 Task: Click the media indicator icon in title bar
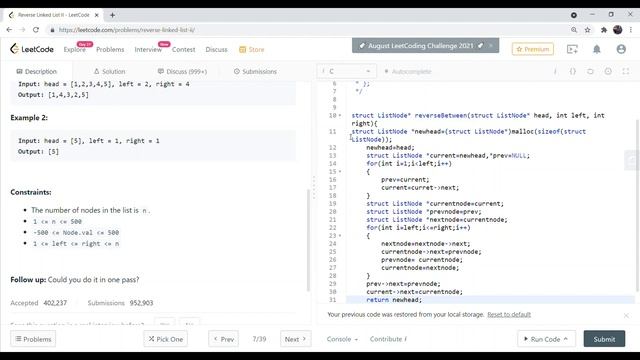pyautogui.click(x=573, y=15)
